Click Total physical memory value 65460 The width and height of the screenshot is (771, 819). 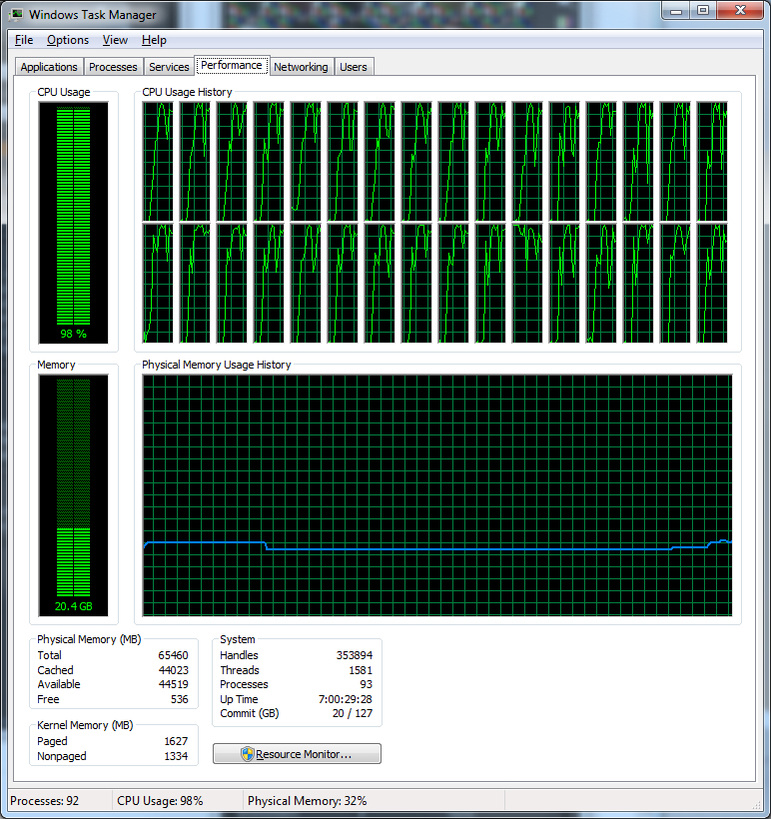[173, 655]
